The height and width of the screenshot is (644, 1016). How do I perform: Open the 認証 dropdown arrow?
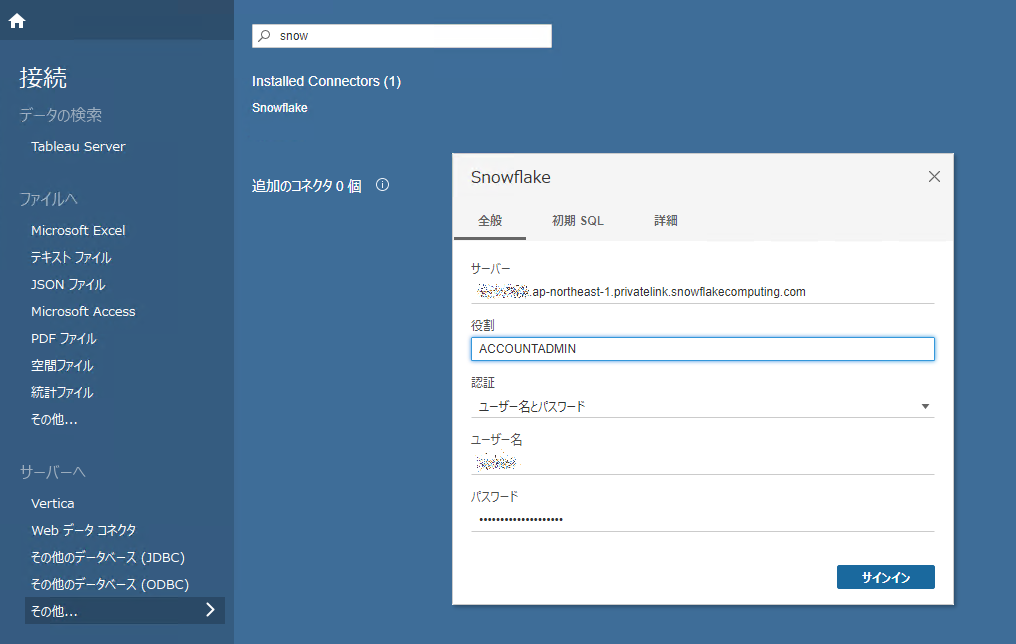click(x=925, y=406)
